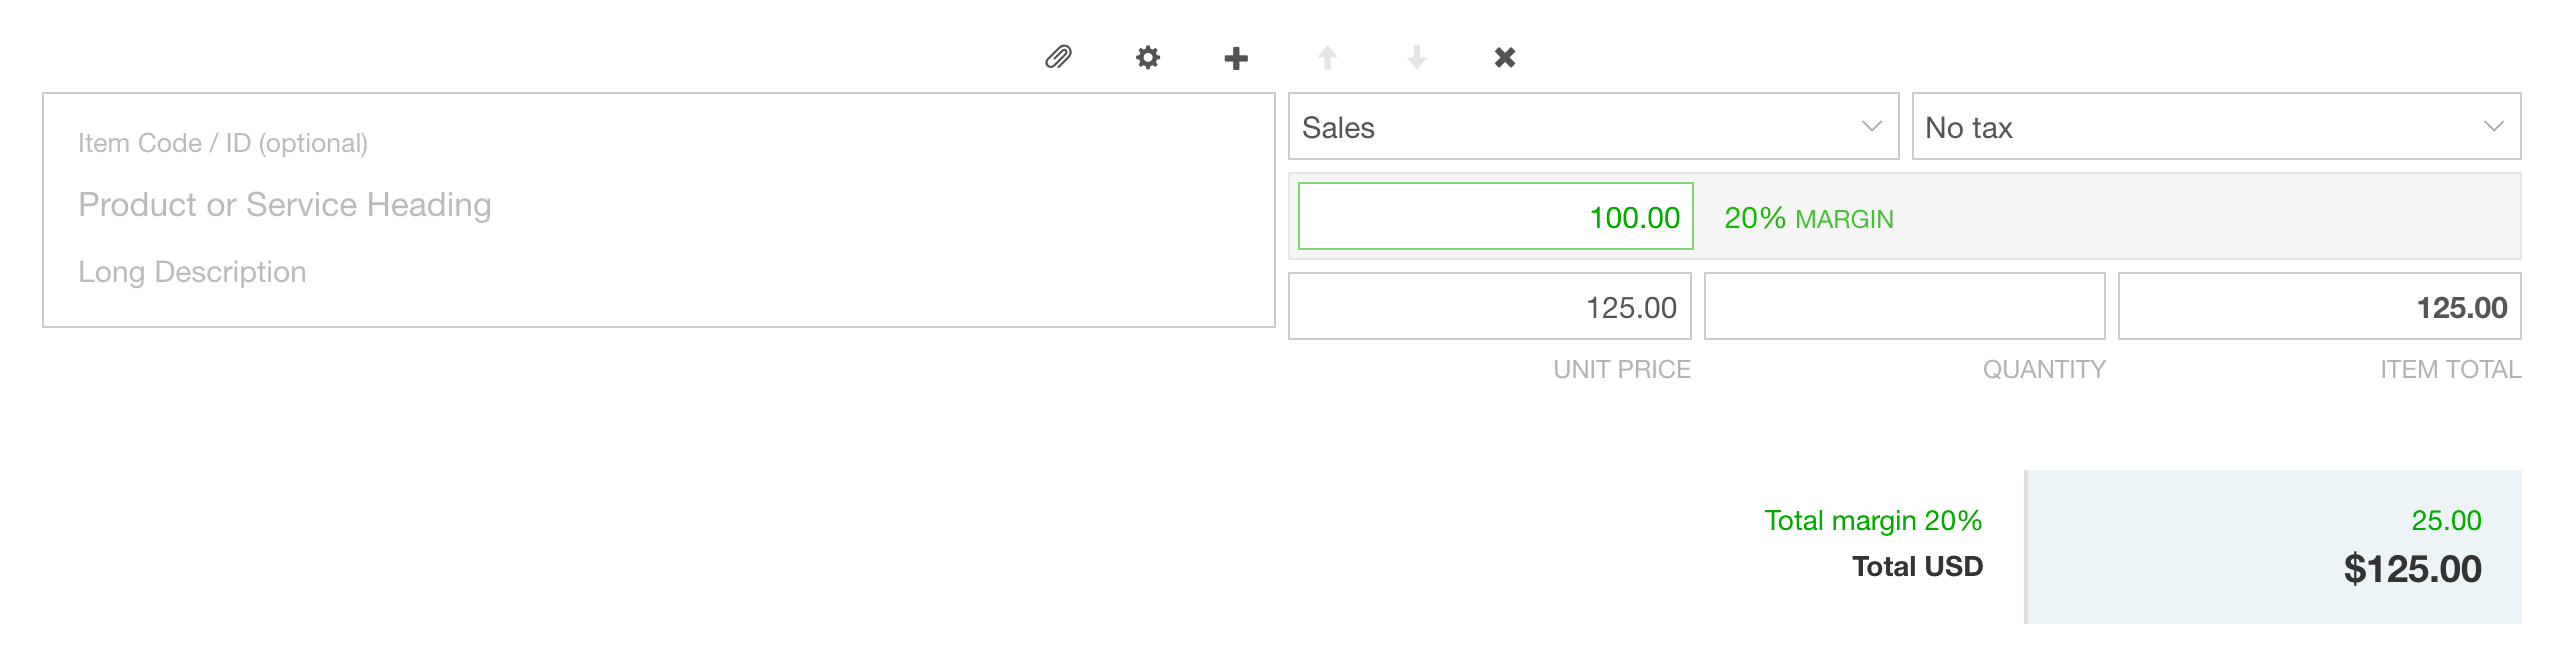2564x669 pixels.
Task: Open the item settings gear icon
Action: pos(1148,57)
